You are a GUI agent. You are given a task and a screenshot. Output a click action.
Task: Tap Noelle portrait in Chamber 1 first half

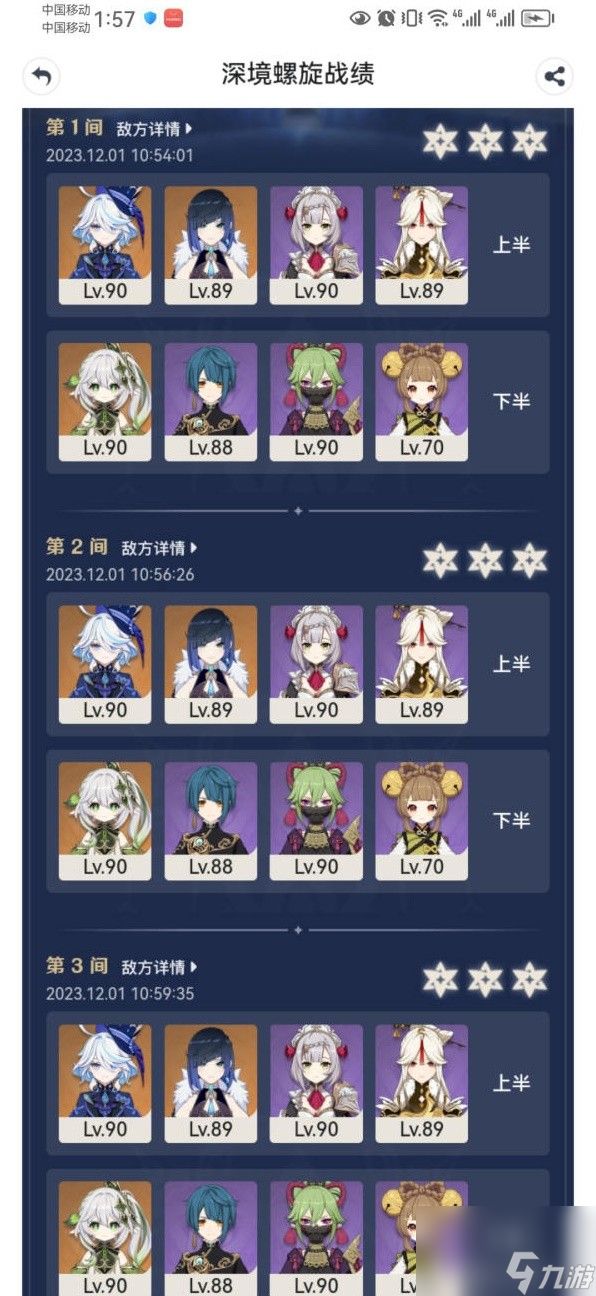[316, 245]
